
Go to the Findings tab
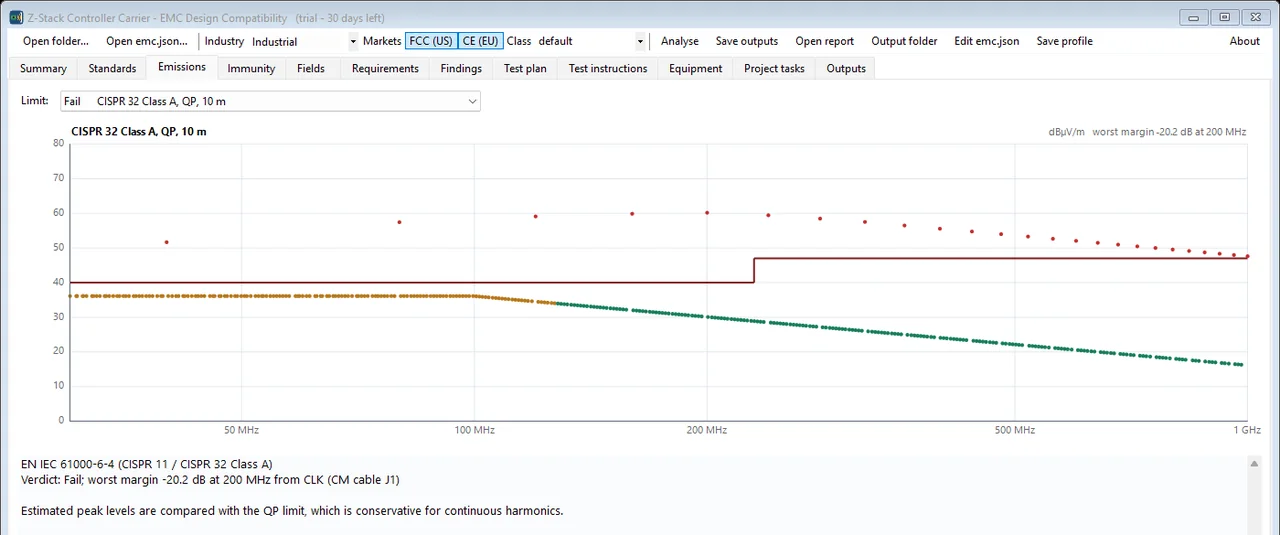[461, 68]
